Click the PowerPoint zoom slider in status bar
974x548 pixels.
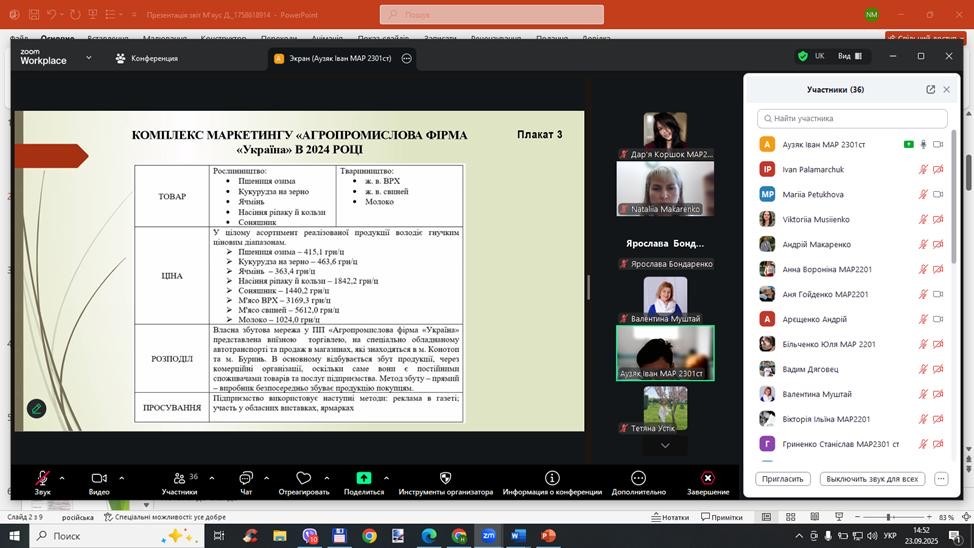pyautogui.click(x=888, y=517)
